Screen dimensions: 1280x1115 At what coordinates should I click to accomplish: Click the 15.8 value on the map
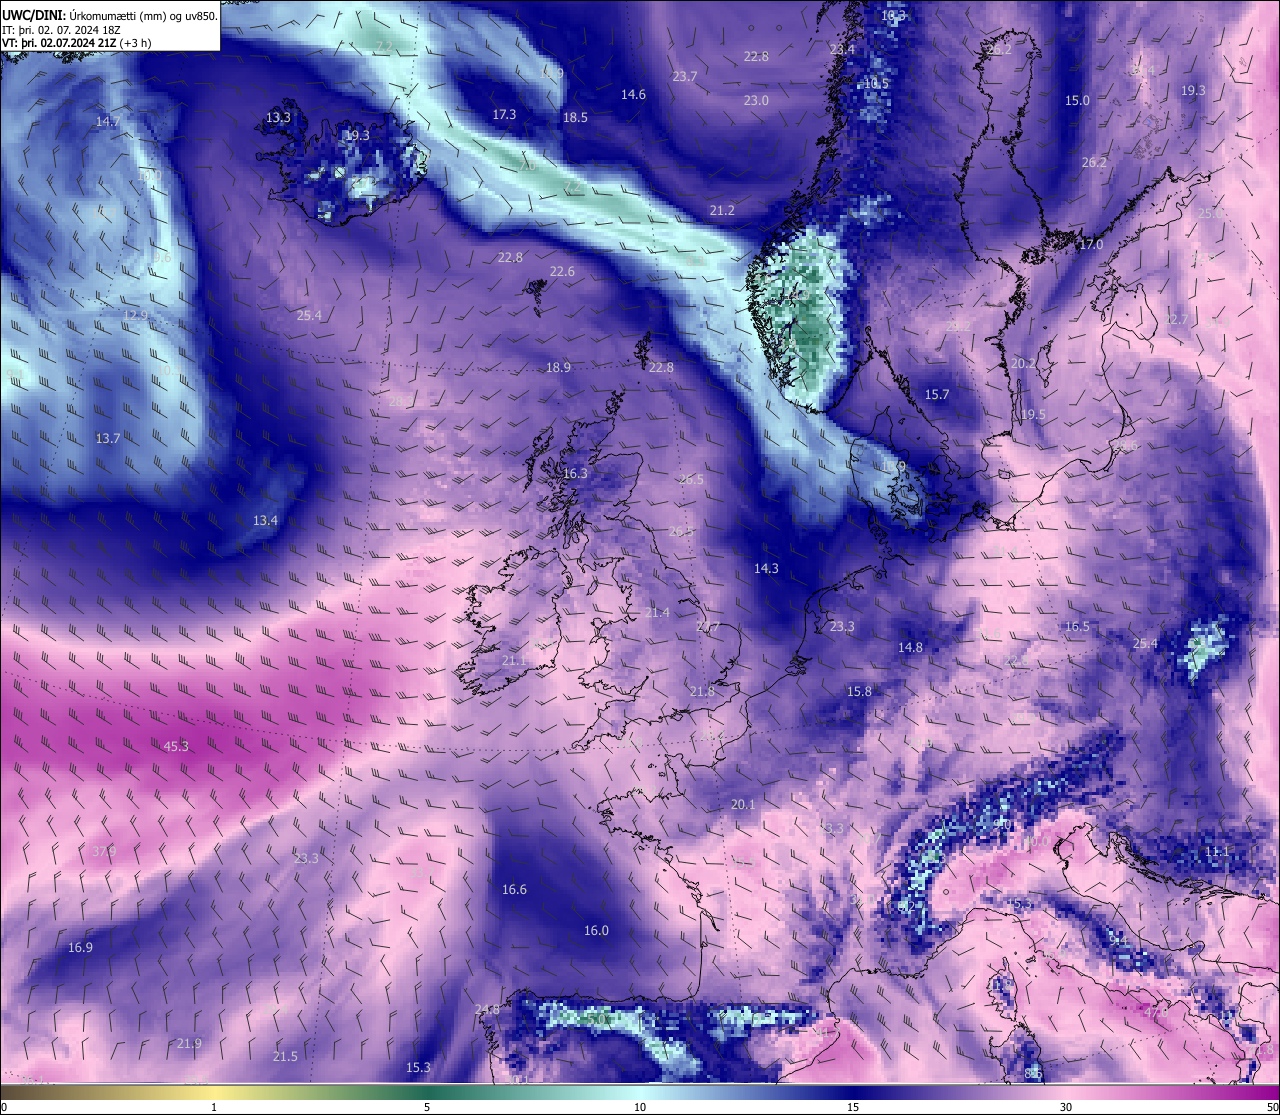click(x=859, y=691)
